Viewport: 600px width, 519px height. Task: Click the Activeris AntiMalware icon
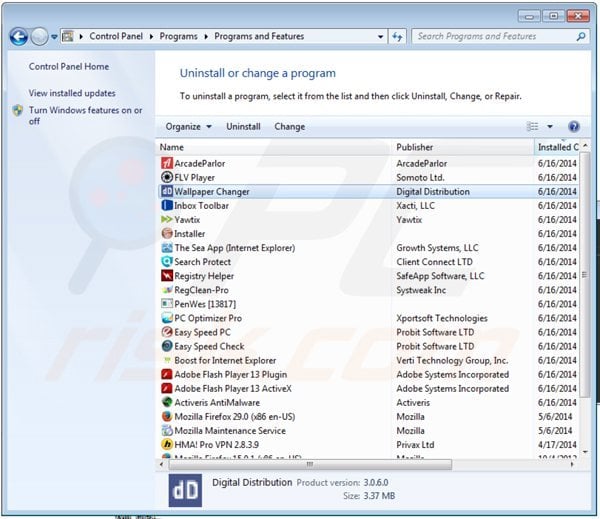click(167, 402)
